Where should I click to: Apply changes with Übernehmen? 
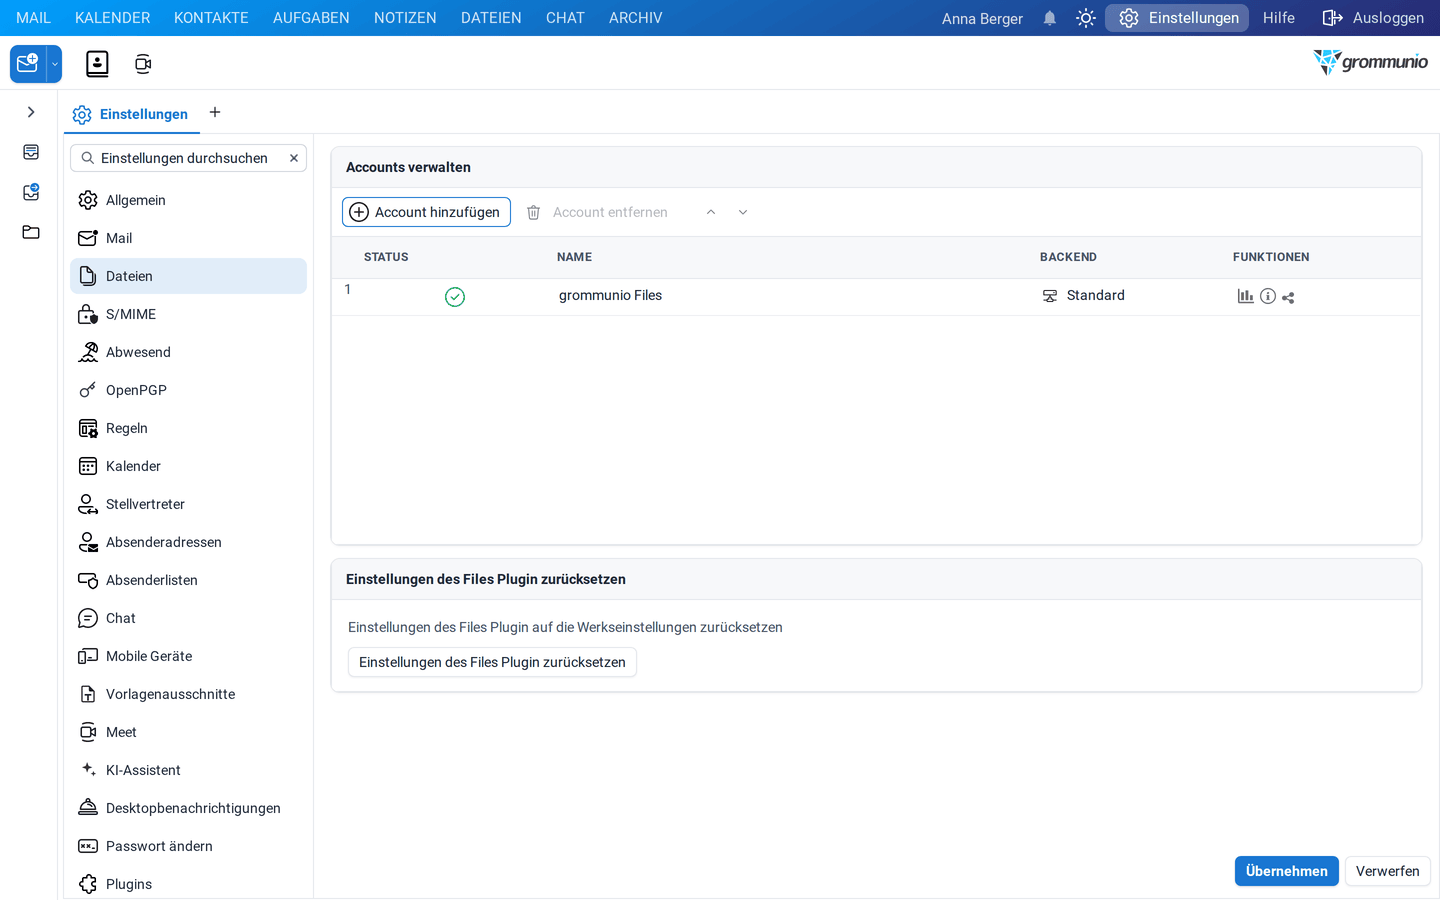pyautogui.click(x=1287, y=871)
